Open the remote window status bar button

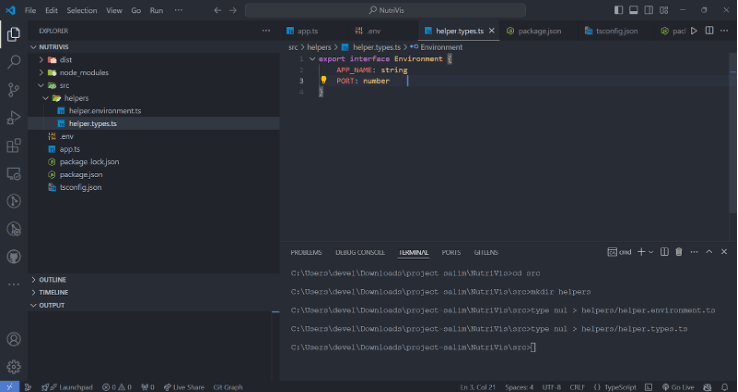tap(9, 387)
